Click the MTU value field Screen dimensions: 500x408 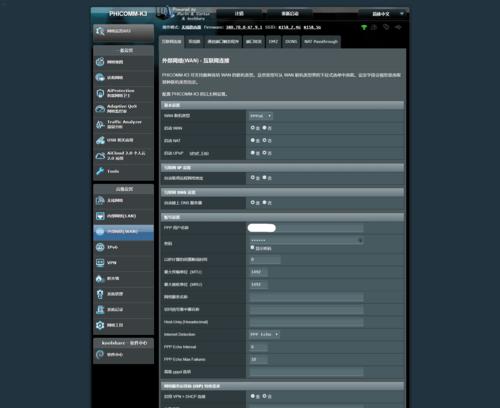[x=258, y=272]
